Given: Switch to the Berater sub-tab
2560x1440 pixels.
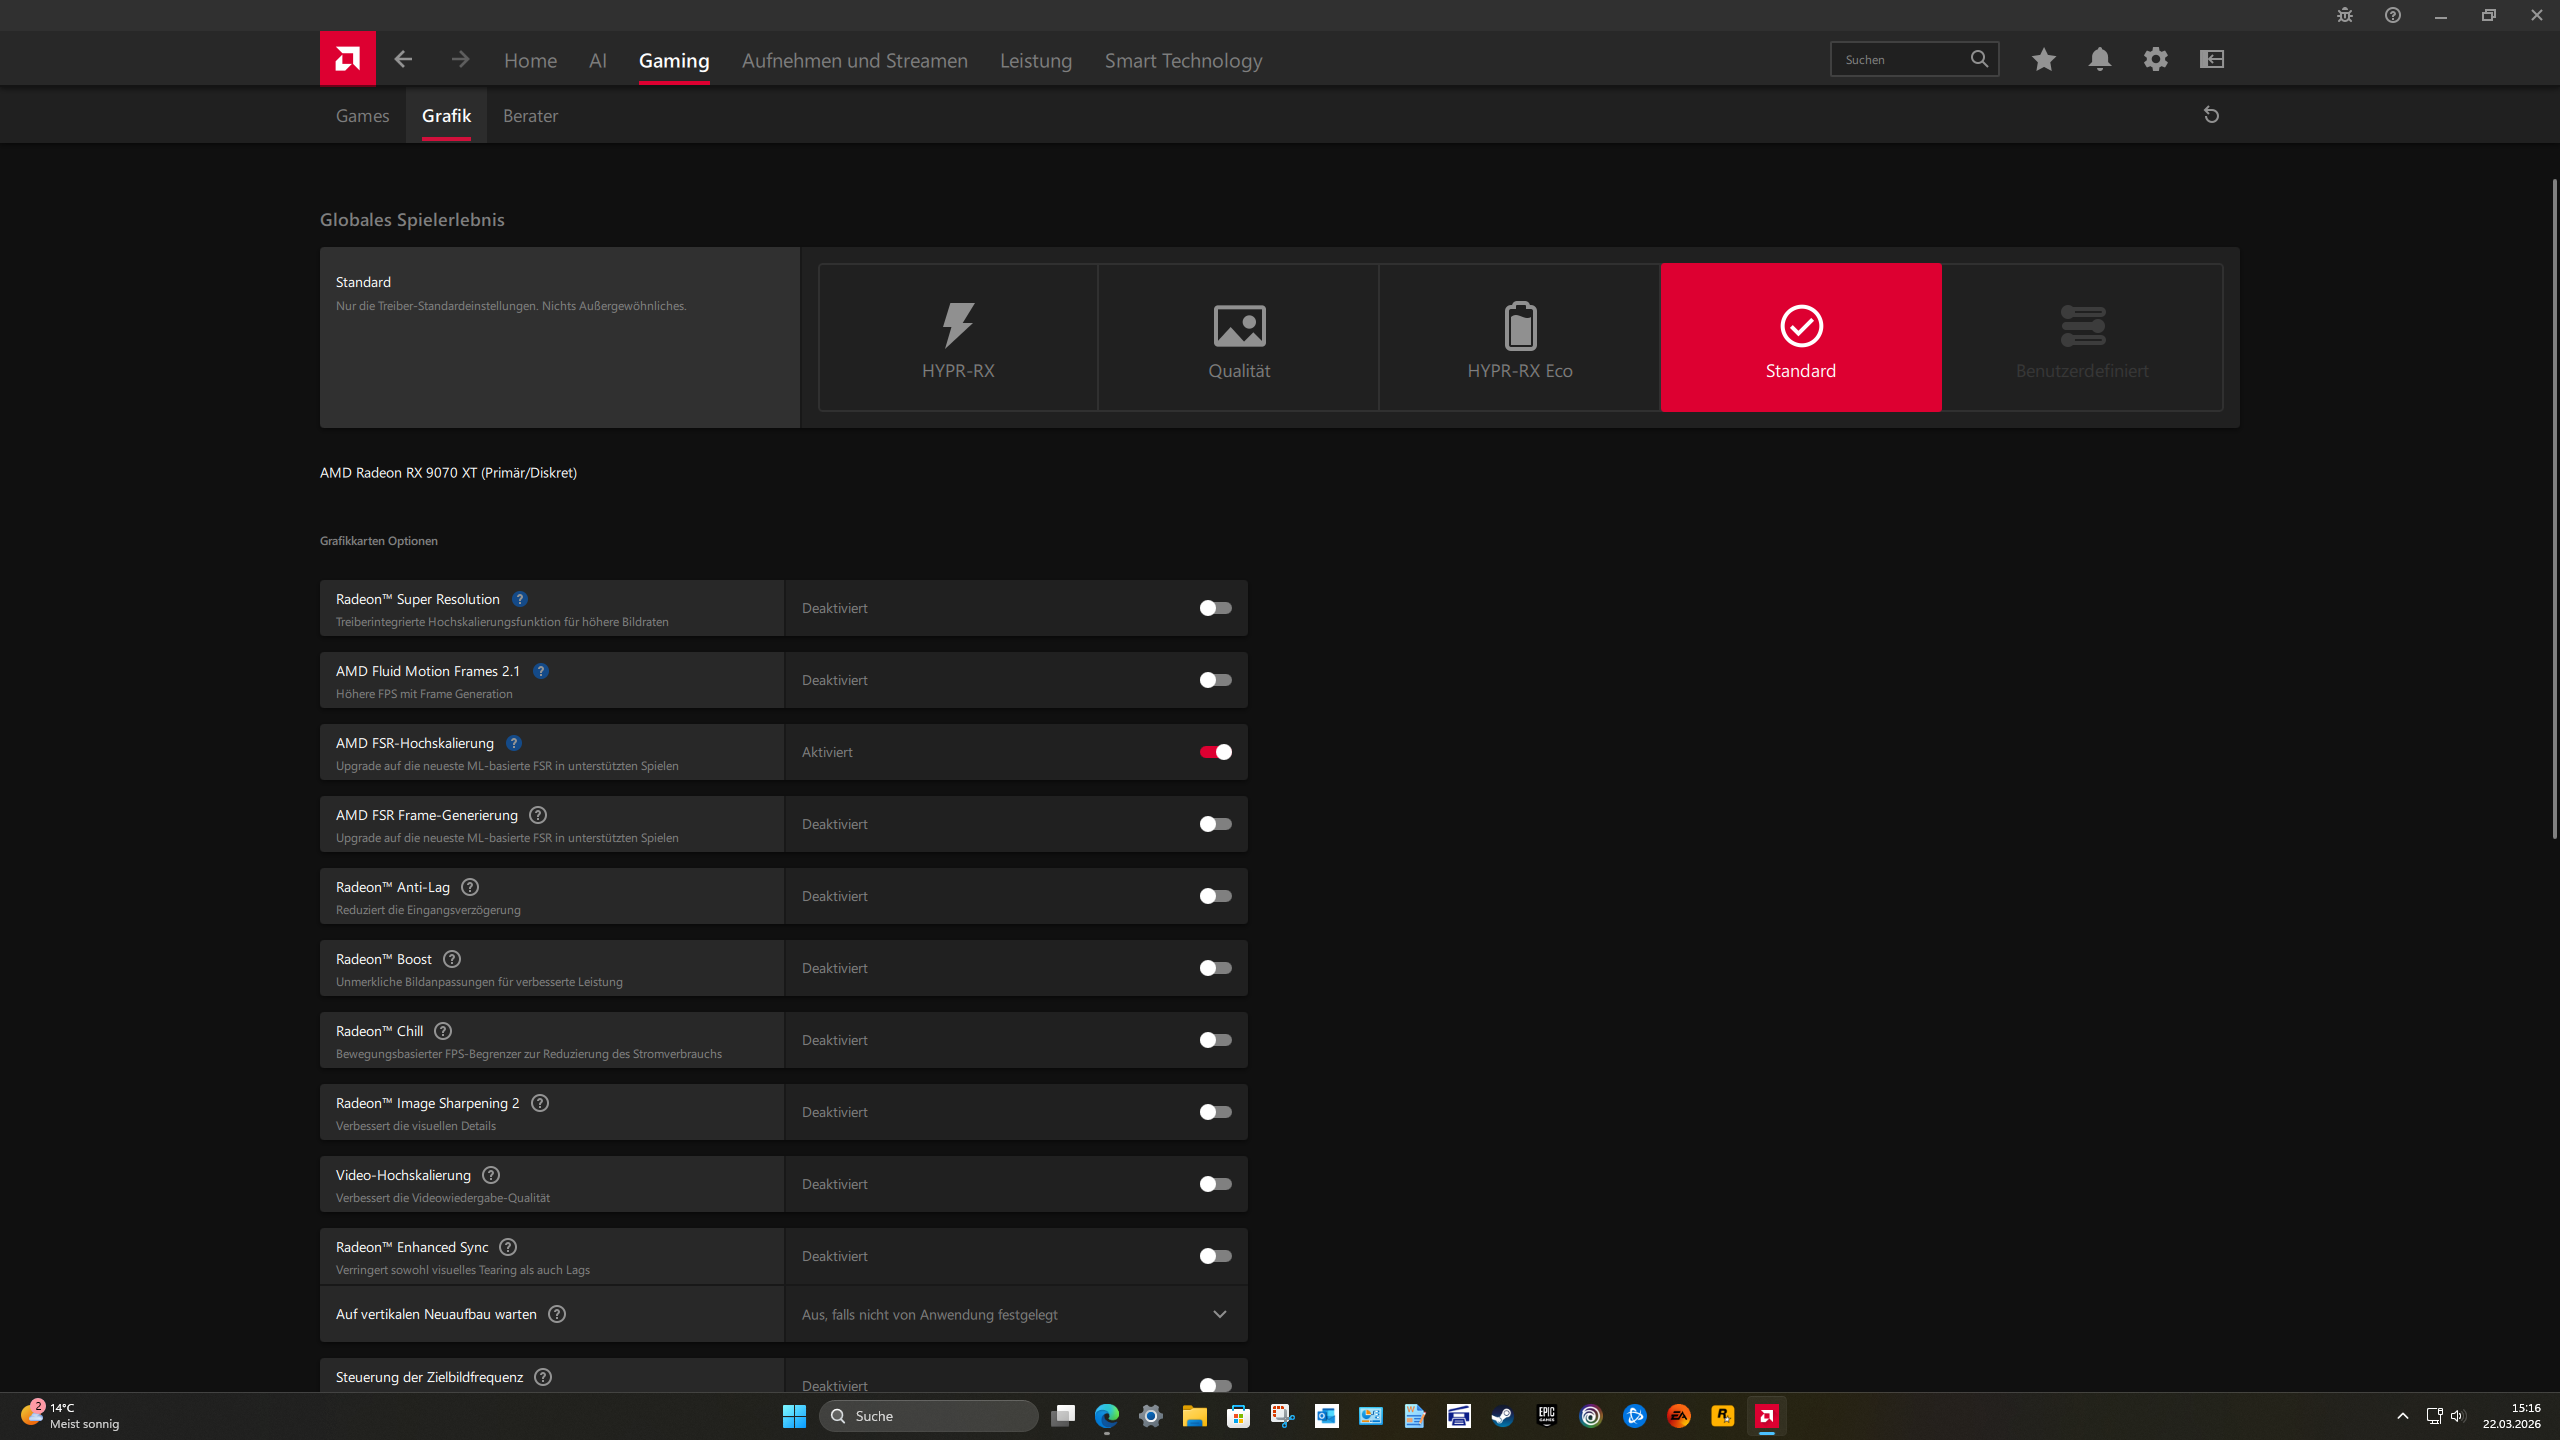Looking at the screenshot, I should click(530, 116).
